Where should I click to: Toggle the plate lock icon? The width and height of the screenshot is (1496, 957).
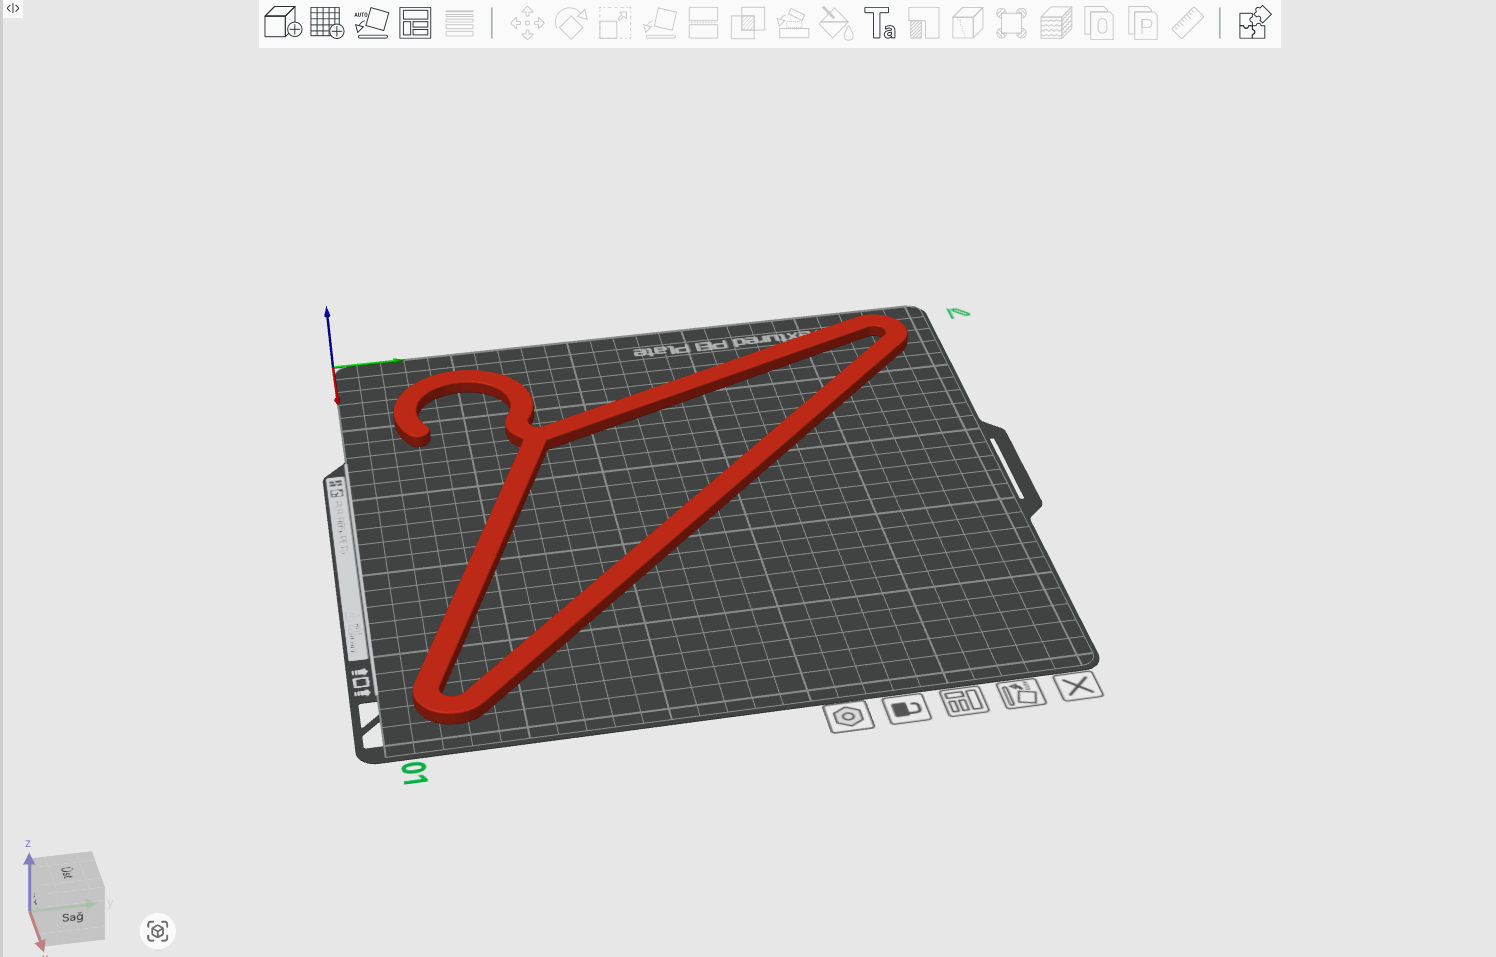click(x=907, y=708)
